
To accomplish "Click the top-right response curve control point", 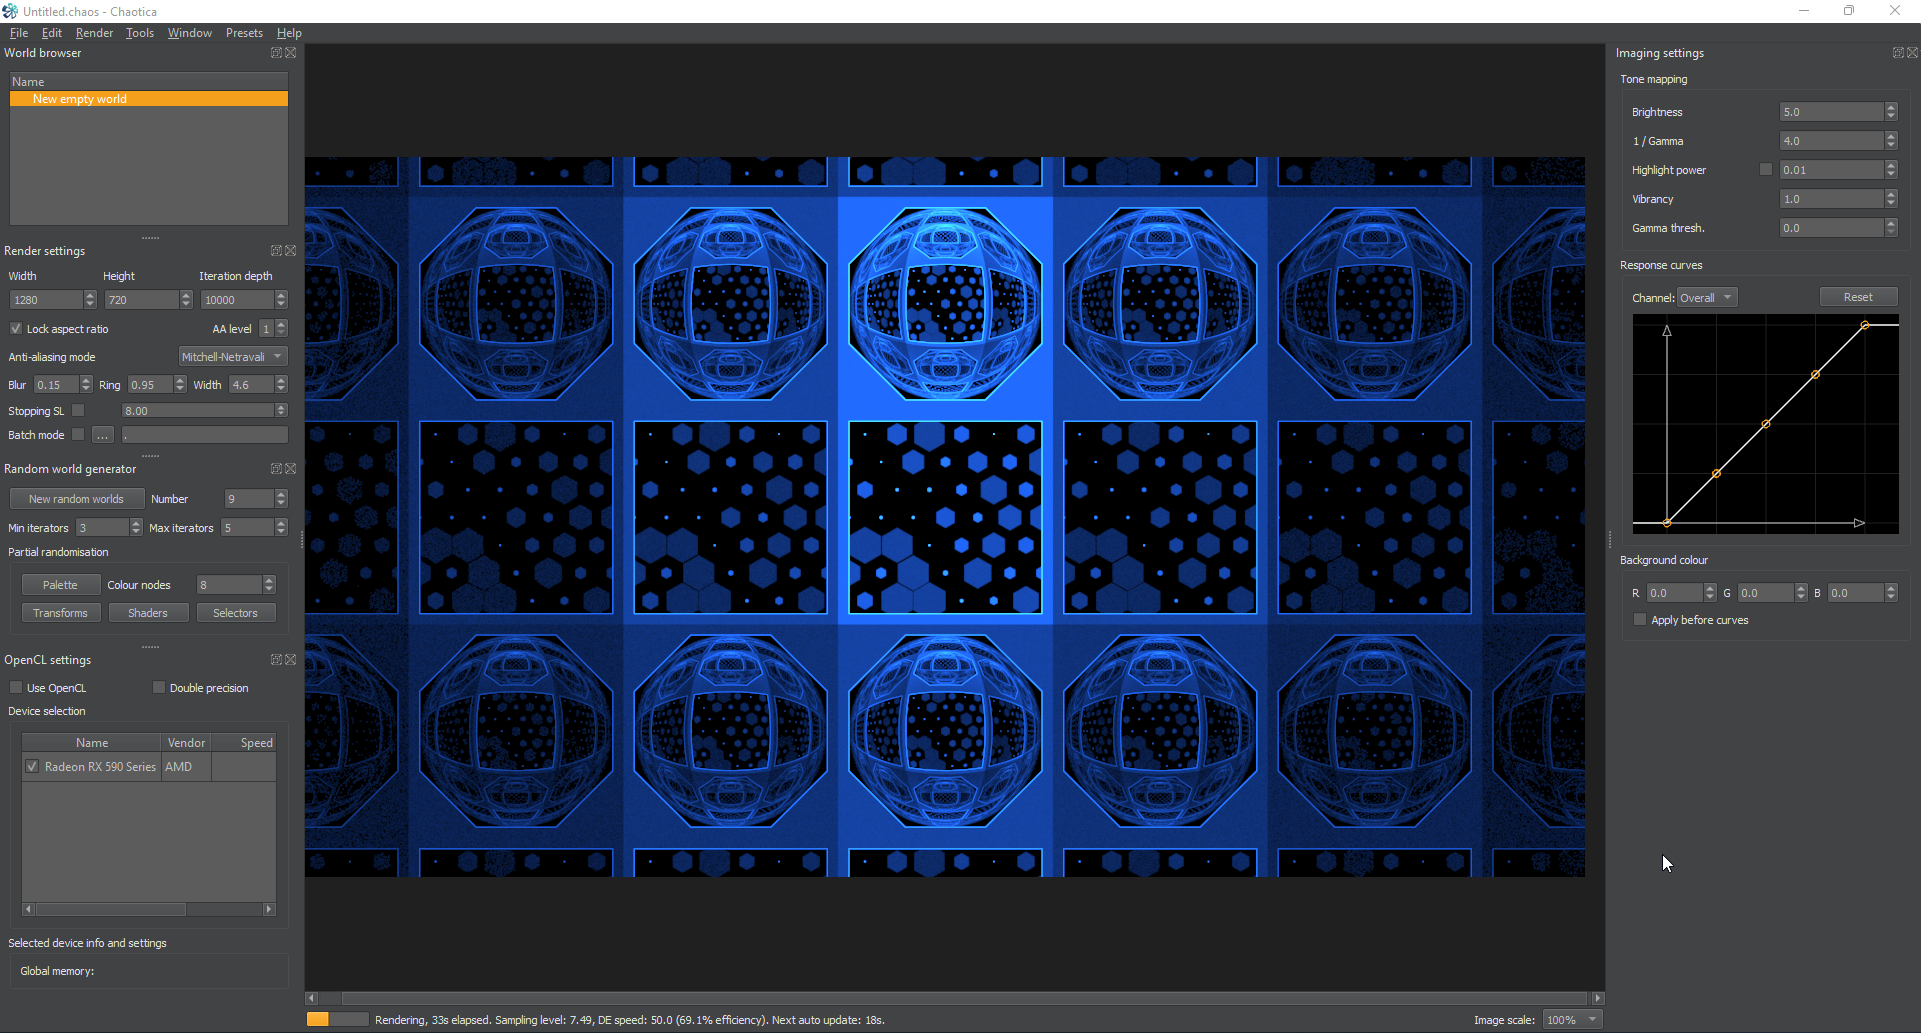I will [1865, 326].
